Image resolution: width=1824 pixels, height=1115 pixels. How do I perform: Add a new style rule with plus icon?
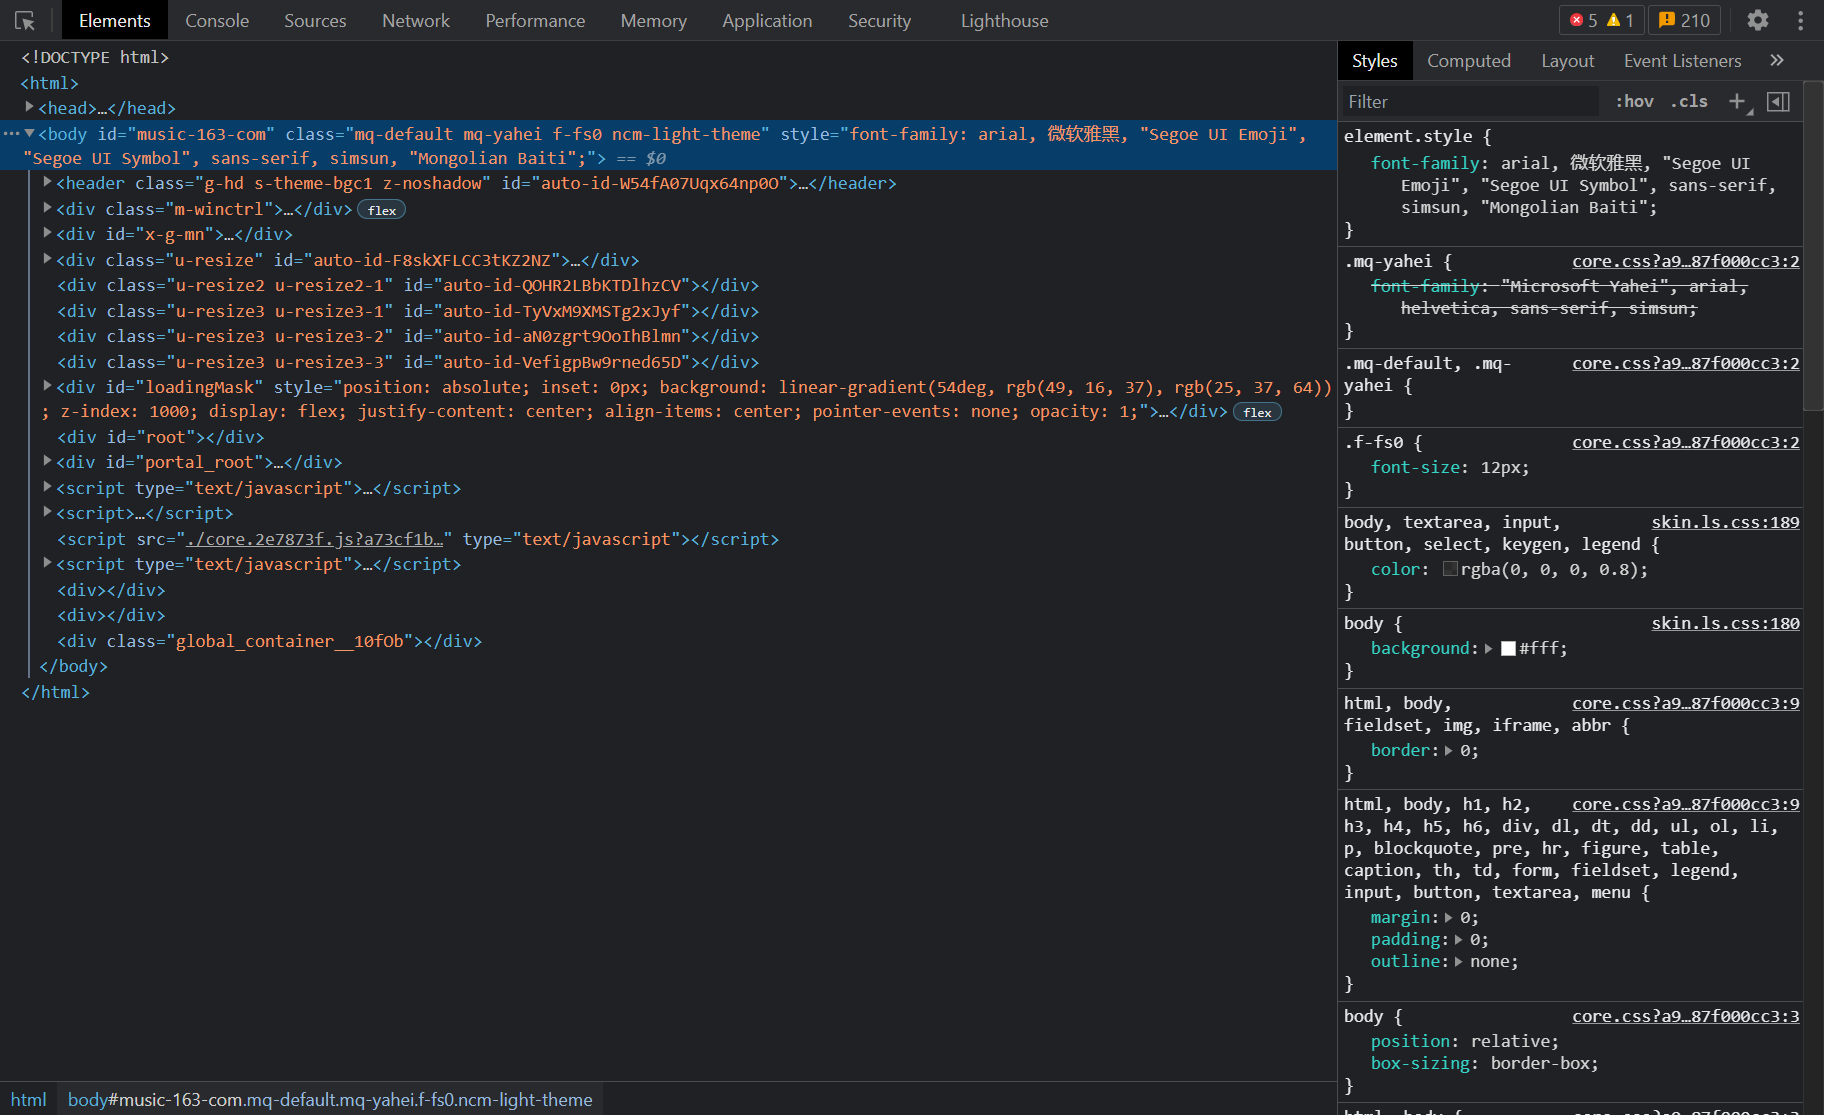[x=1738, y=102]
